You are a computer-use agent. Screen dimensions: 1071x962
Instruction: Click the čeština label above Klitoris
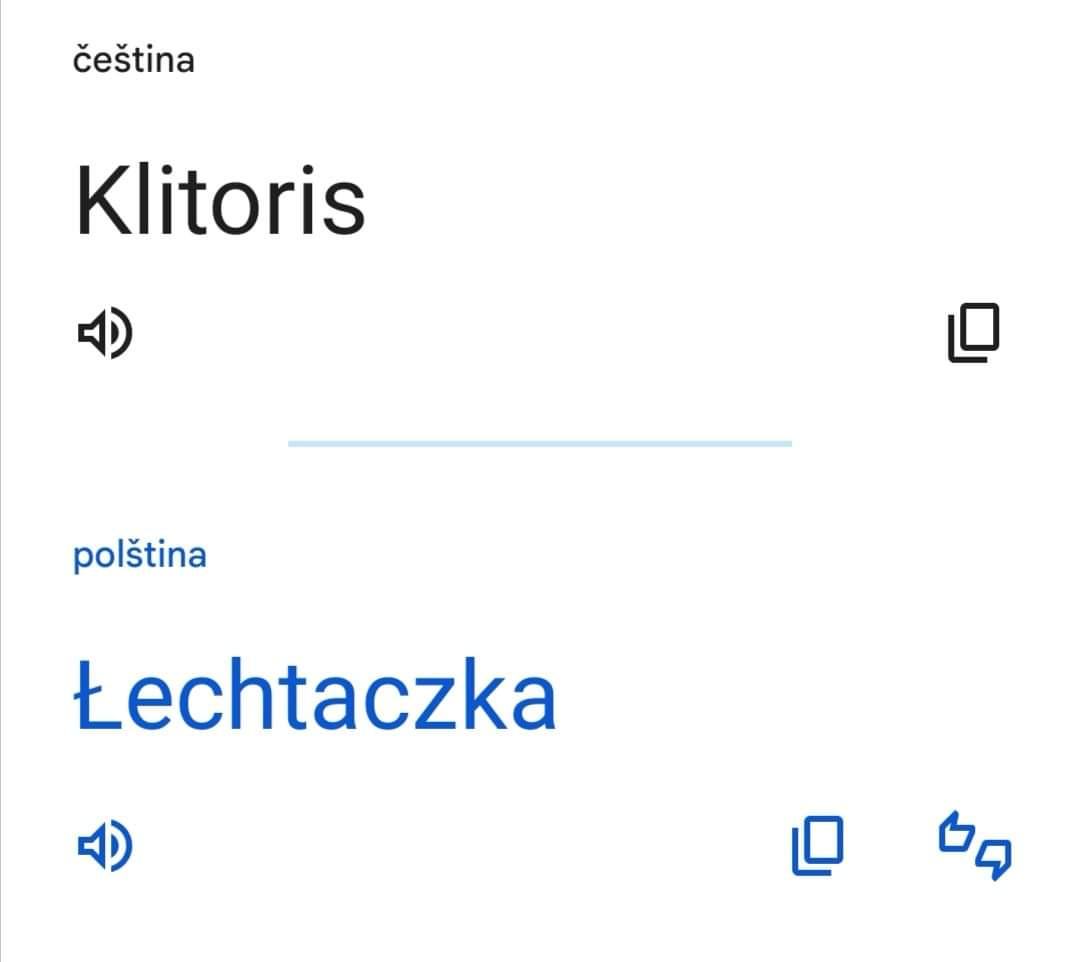(x=134, y=60)
